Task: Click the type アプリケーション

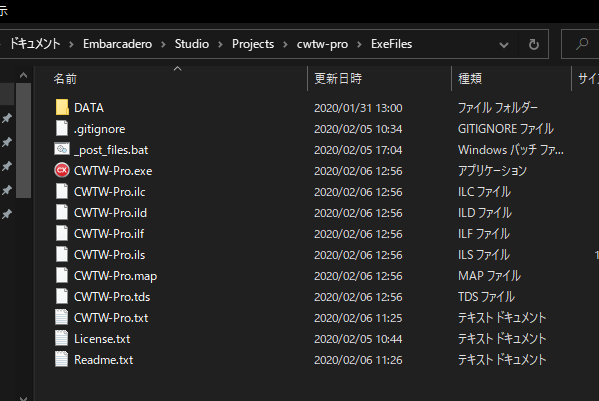Action: (x=492, y=171)
